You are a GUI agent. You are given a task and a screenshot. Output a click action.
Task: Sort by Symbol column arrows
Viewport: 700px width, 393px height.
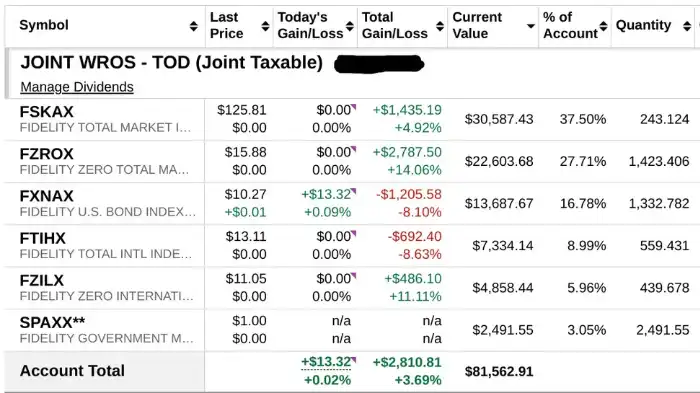[x=193, y=26]
